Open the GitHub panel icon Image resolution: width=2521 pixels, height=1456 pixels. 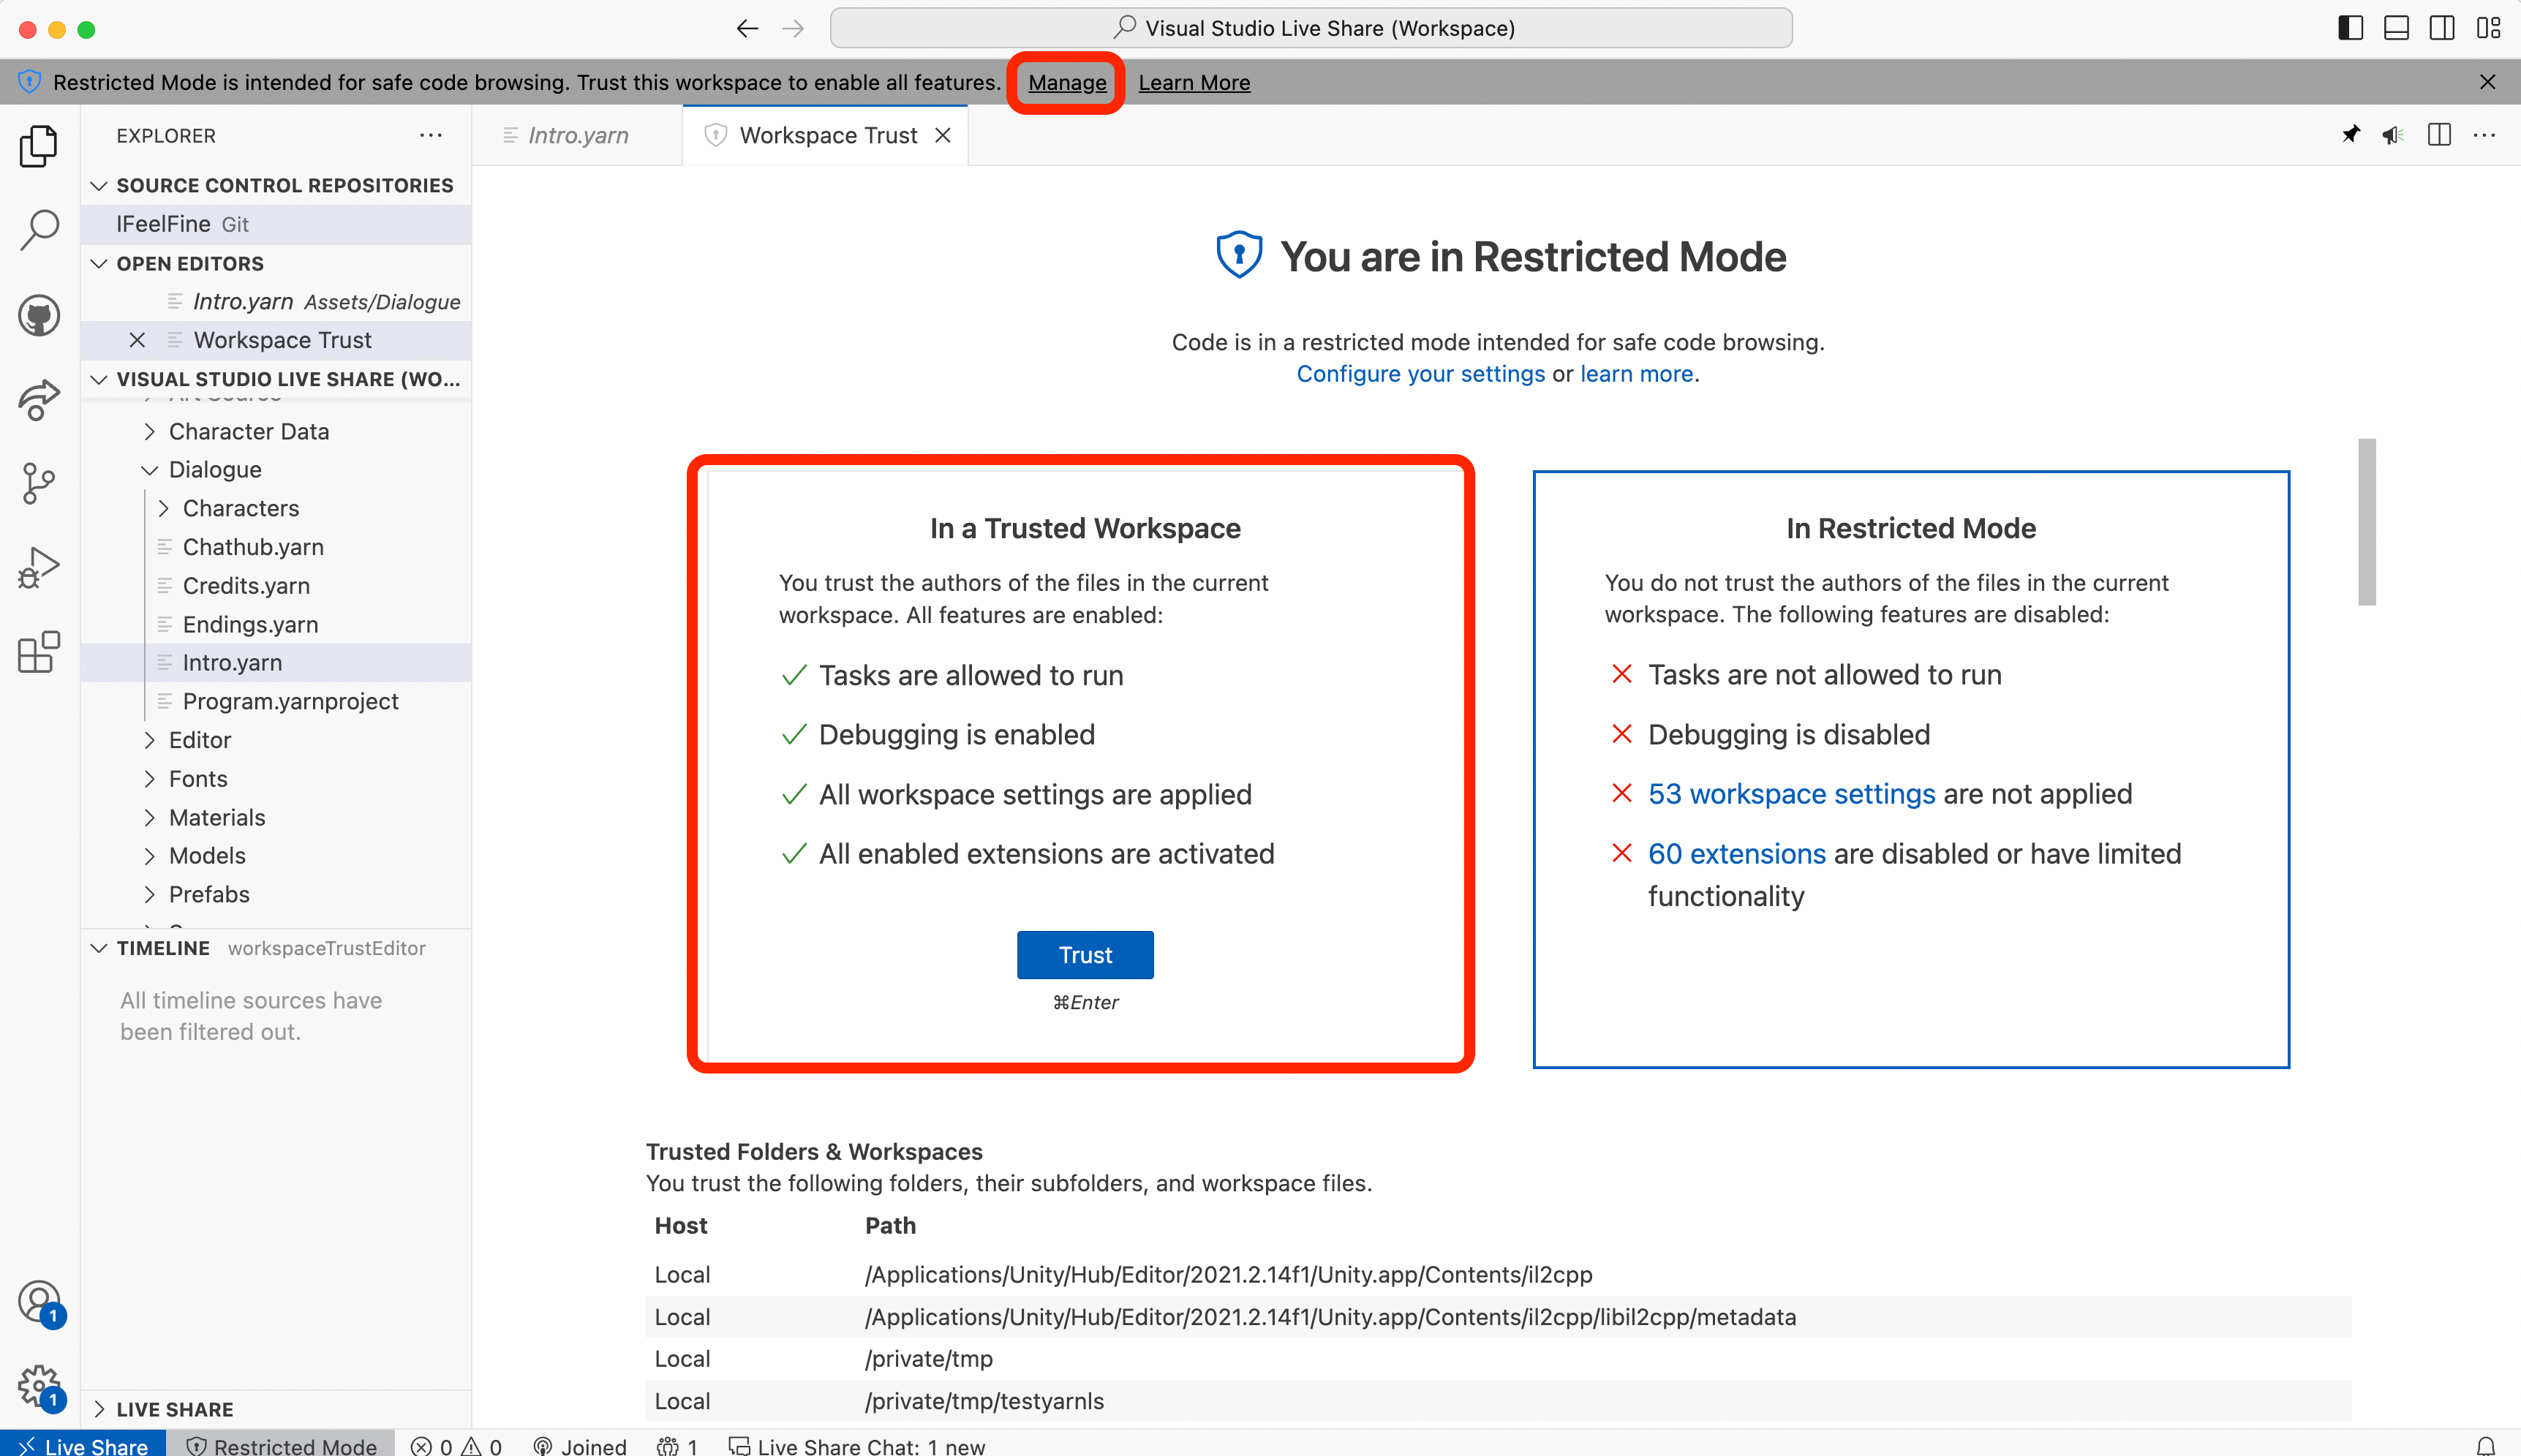coord(39,316)
